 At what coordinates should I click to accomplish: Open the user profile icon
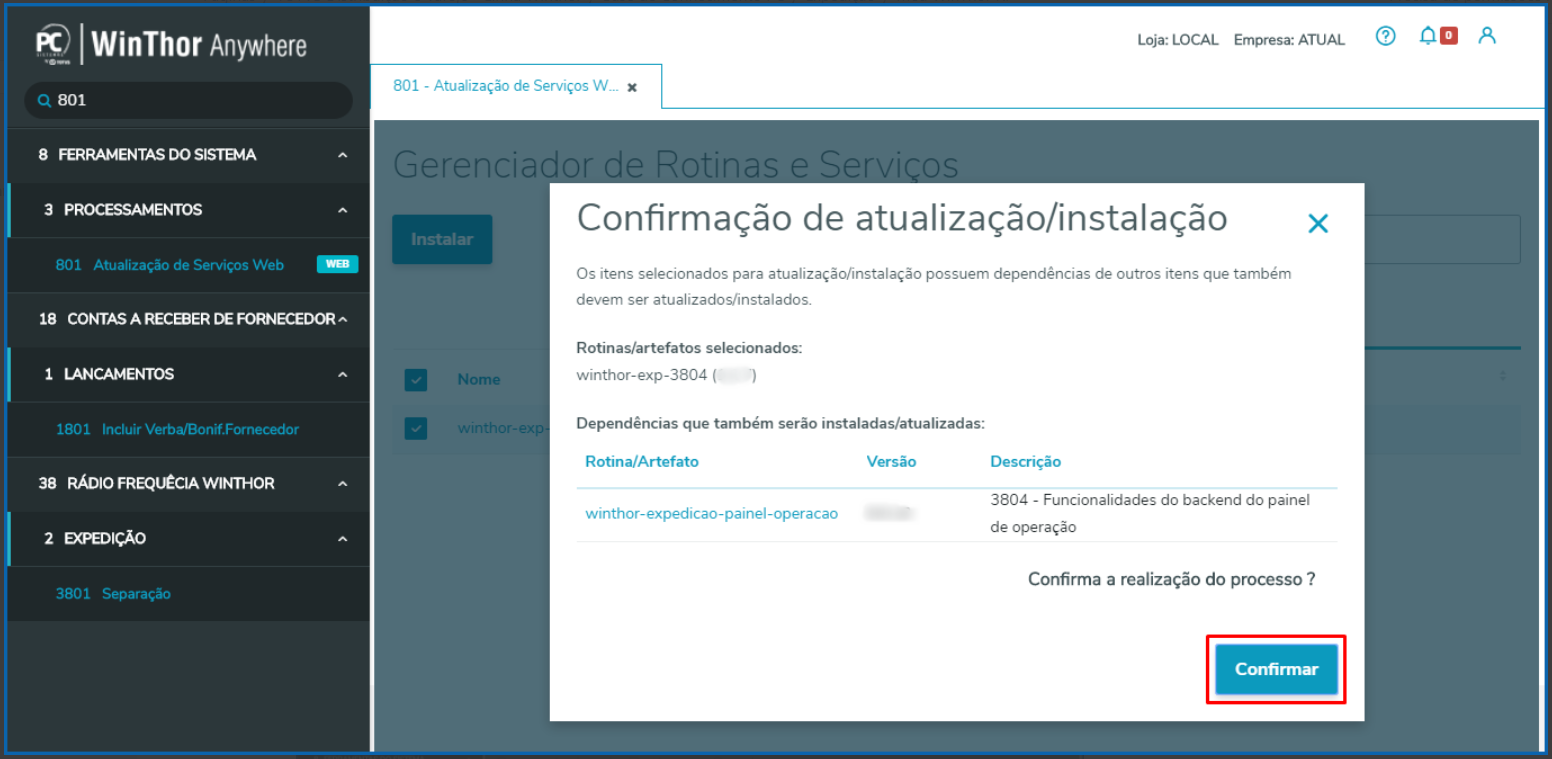(x=1487, y=36)
